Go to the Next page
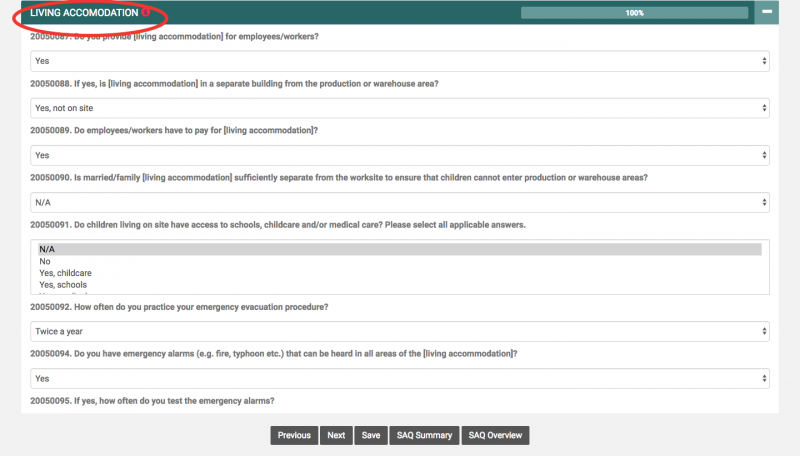This screenshot has height=456, width=800. click(x=336, y=435)
